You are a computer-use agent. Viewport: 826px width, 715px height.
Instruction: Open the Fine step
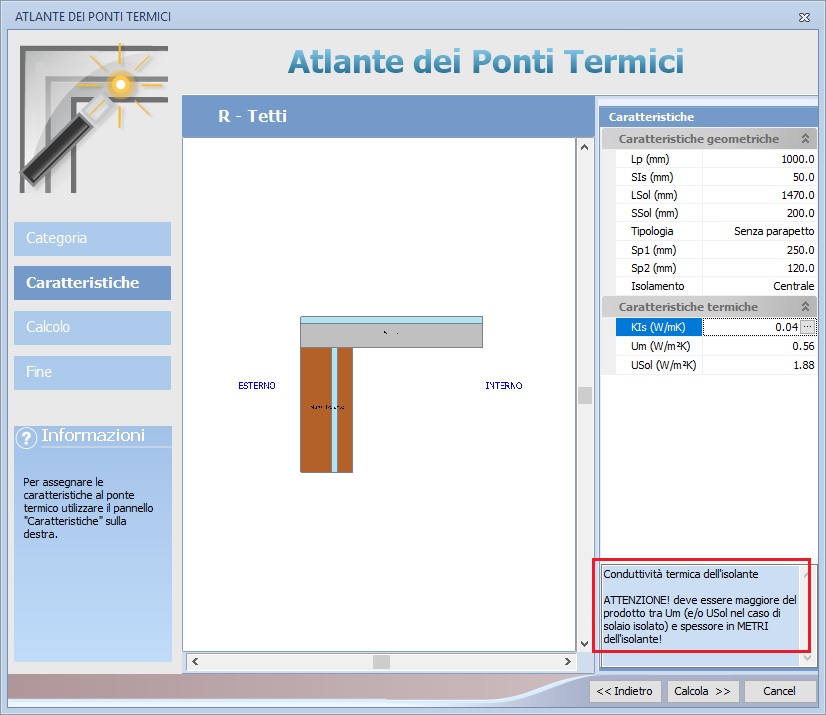92,372
